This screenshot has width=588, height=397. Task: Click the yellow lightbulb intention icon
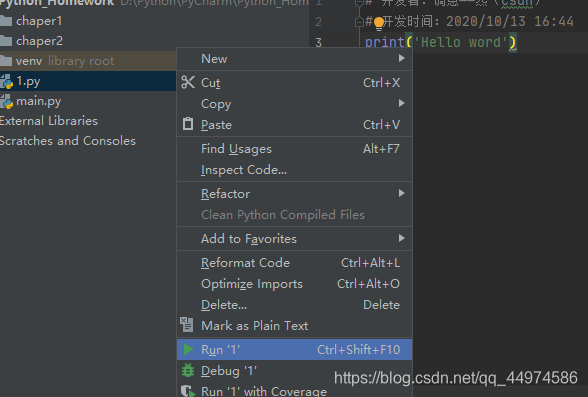pos(379,23)
